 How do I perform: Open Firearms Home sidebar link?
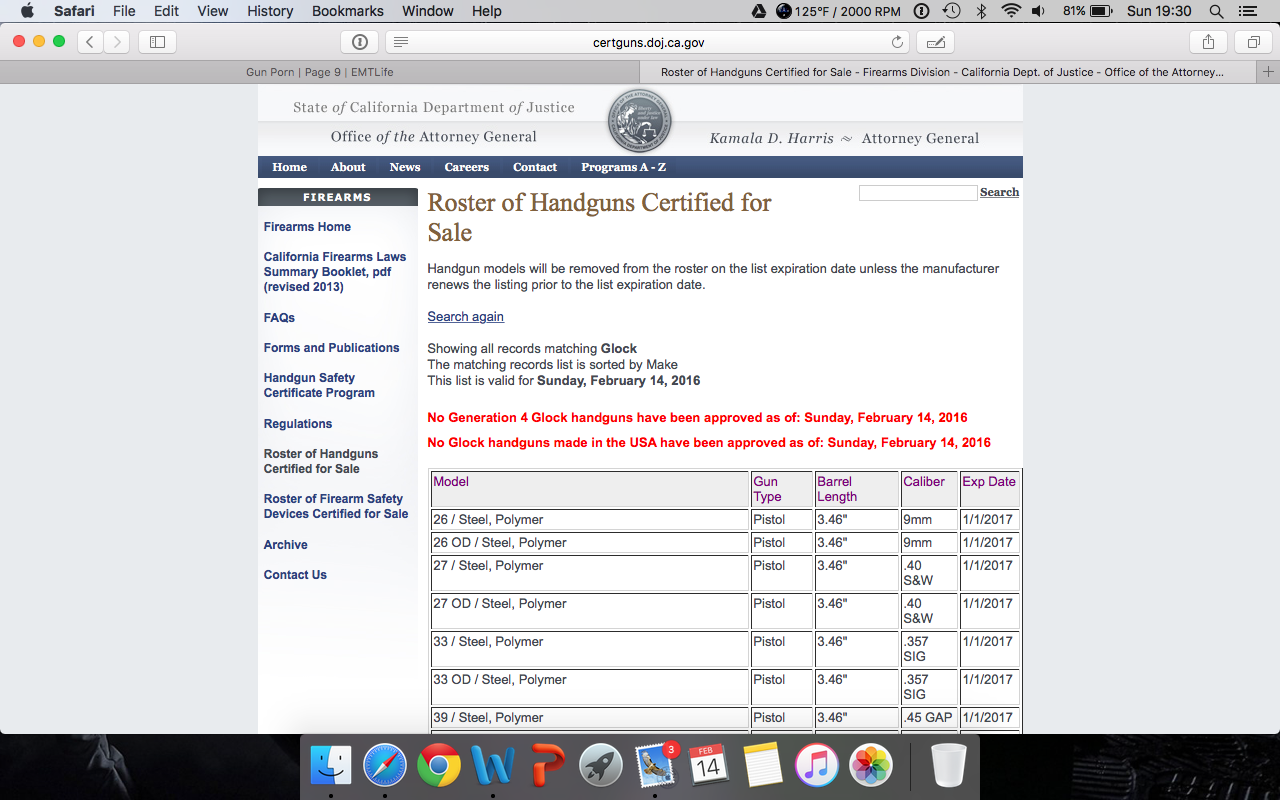[307, 227]
